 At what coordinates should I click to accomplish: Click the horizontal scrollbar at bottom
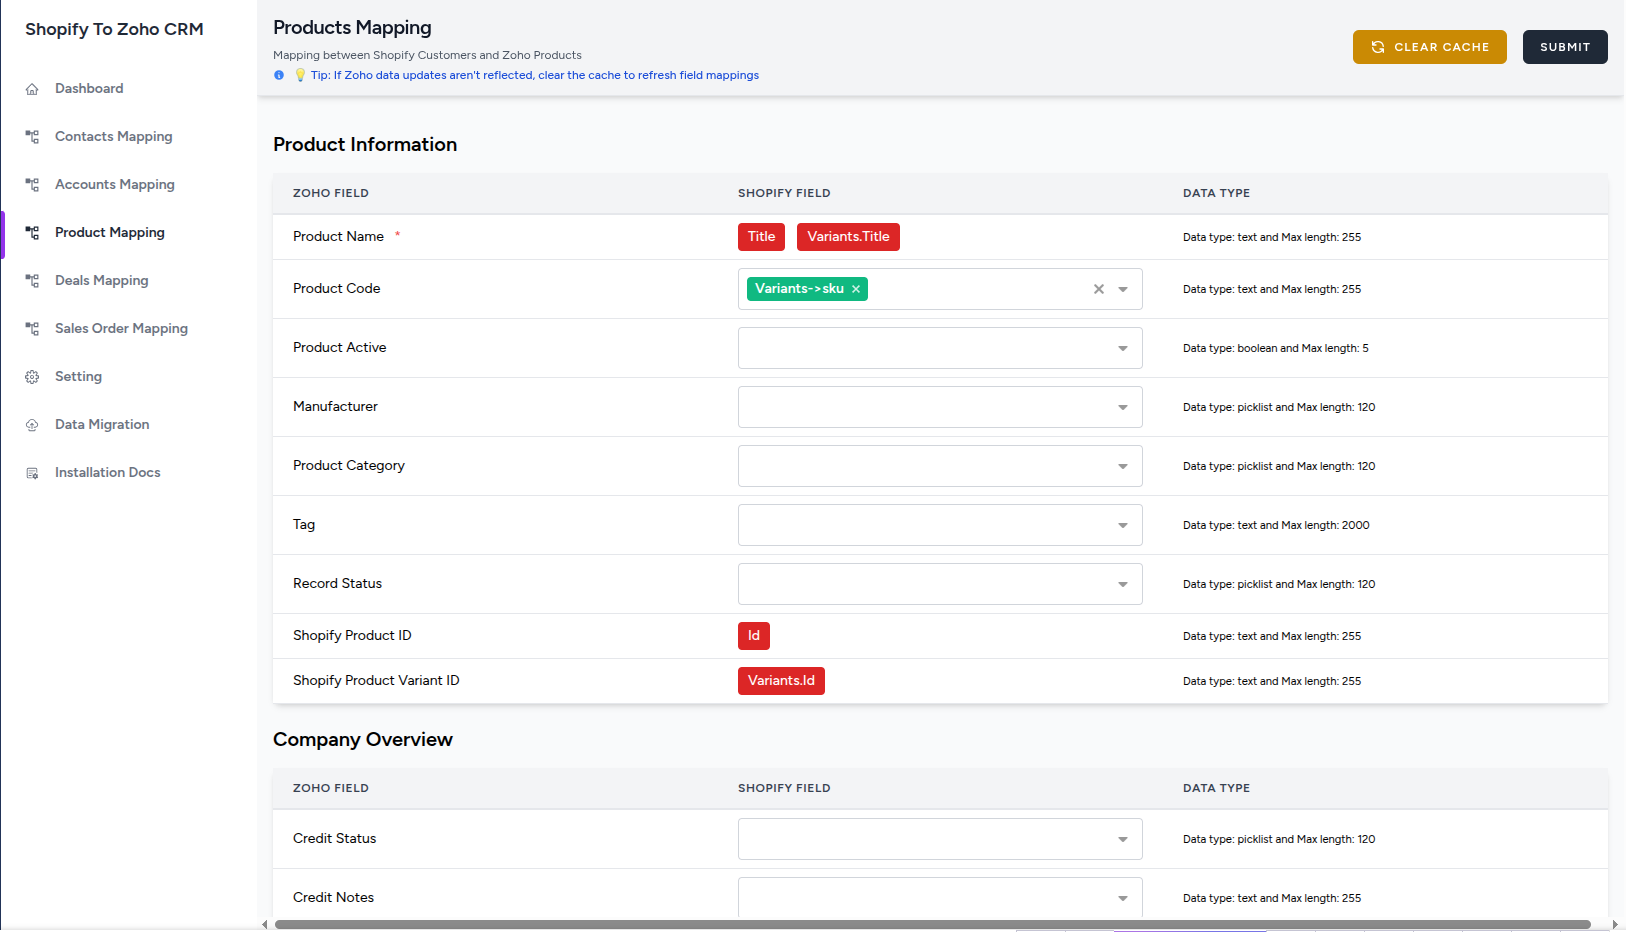pos(930,924)
